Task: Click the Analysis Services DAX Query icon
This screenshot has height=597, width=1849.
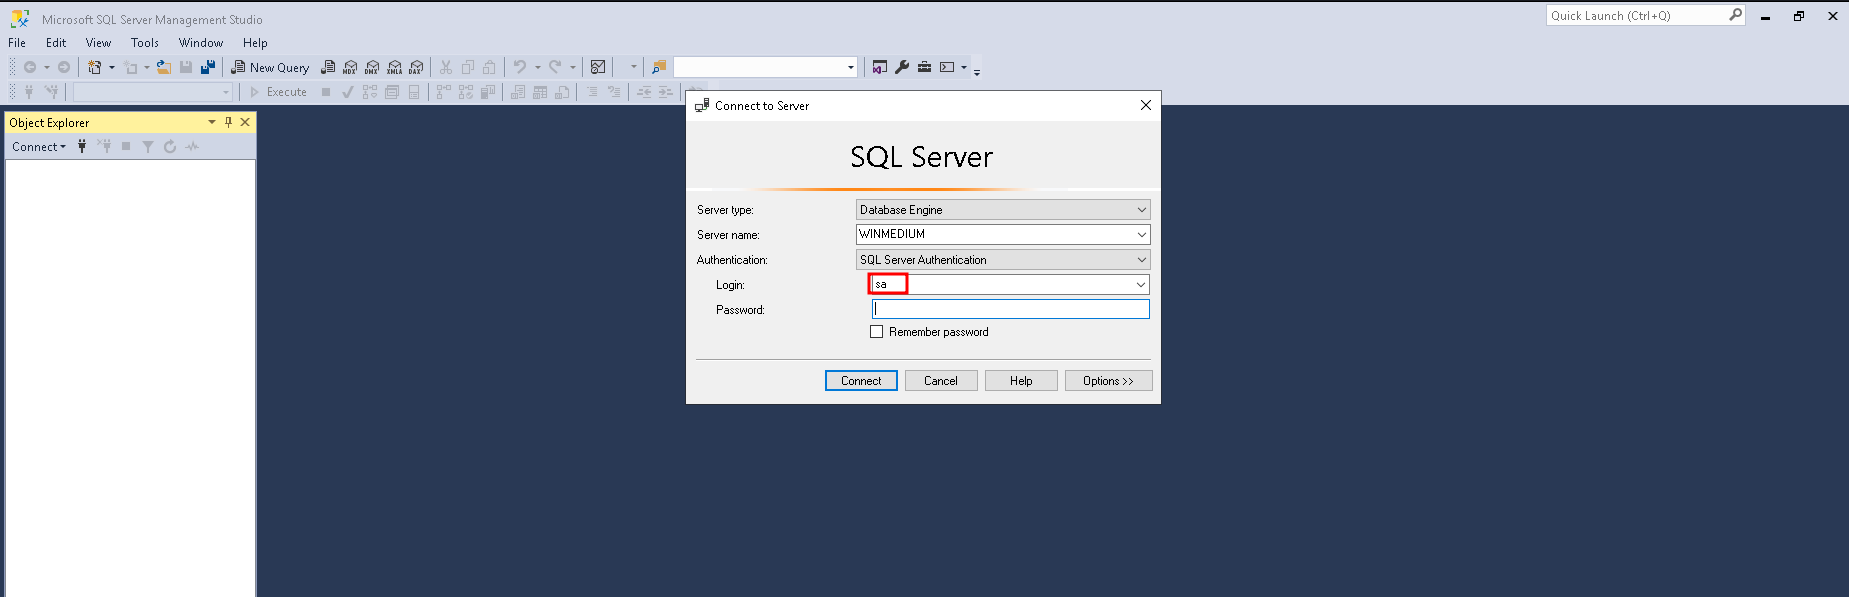Action: (x=416, y=67)
